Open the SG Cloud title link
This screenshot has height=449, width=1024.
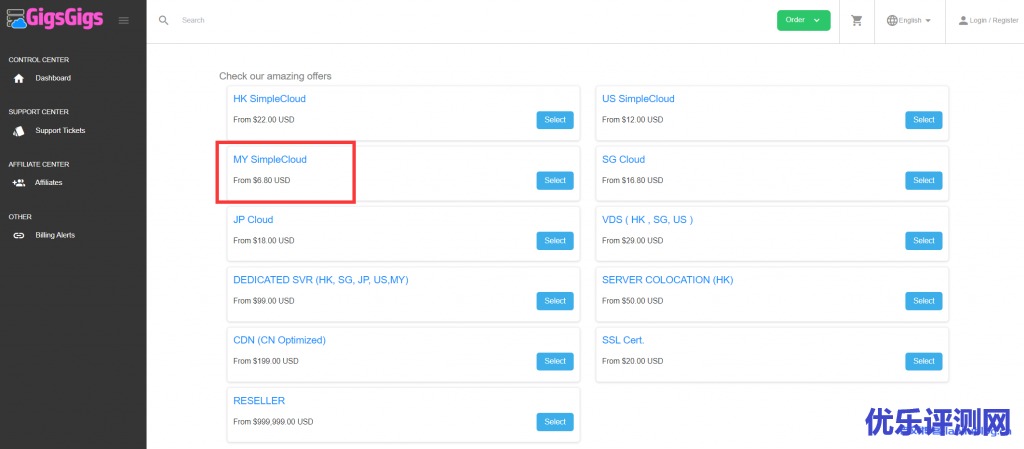[x=623, y=159]
